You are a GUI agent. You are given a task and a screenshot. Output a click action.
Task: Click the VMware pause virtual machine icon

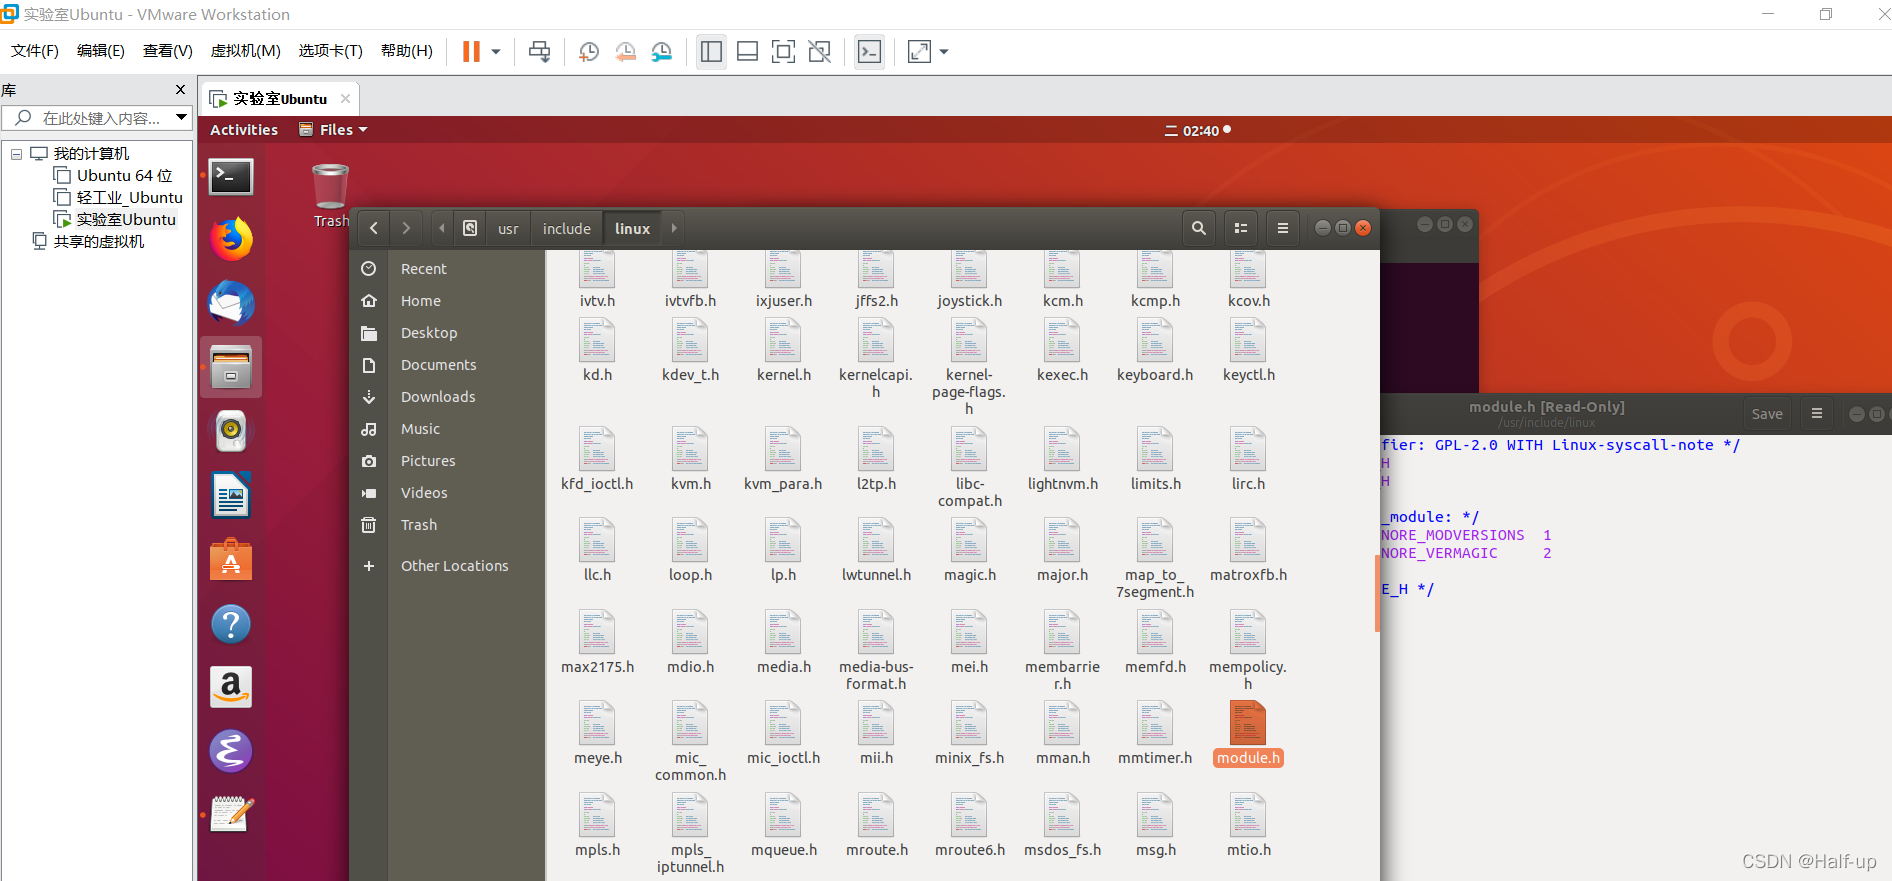pyautogui.click(x=471, y=51)
